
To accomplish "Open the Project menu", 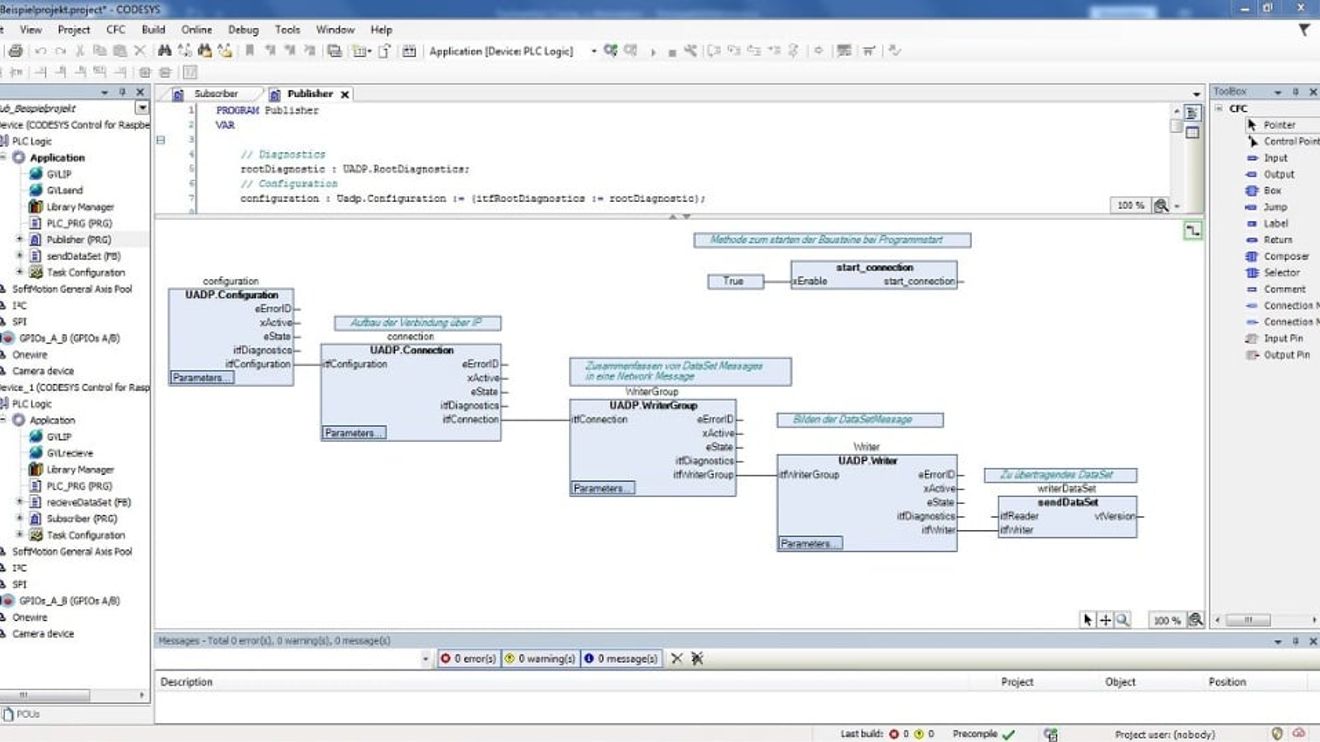I will 74,30.
